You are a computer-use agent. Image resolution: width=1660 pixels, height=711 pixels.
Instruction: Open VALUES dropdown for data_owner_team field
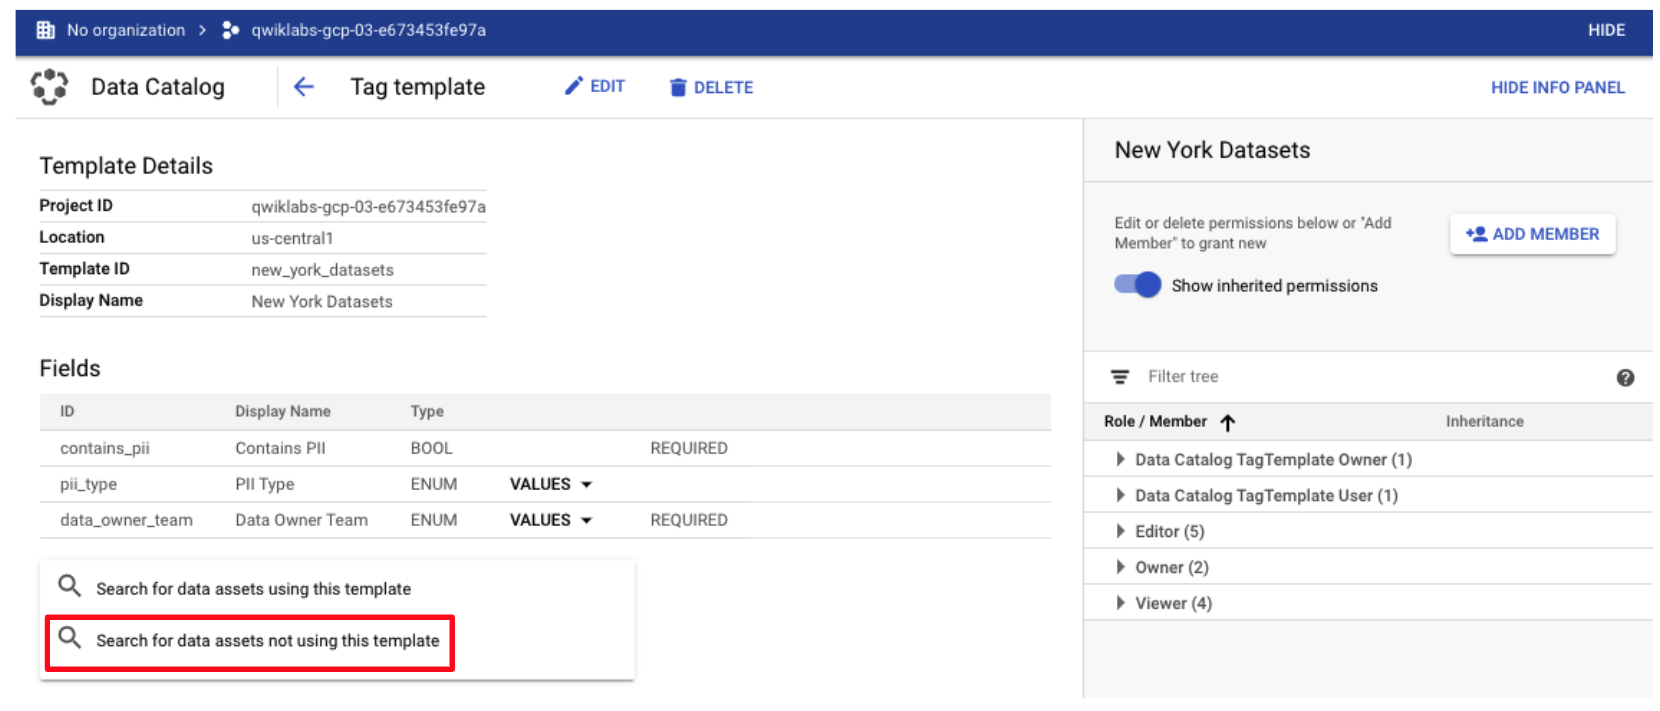(x=551, y=520)
